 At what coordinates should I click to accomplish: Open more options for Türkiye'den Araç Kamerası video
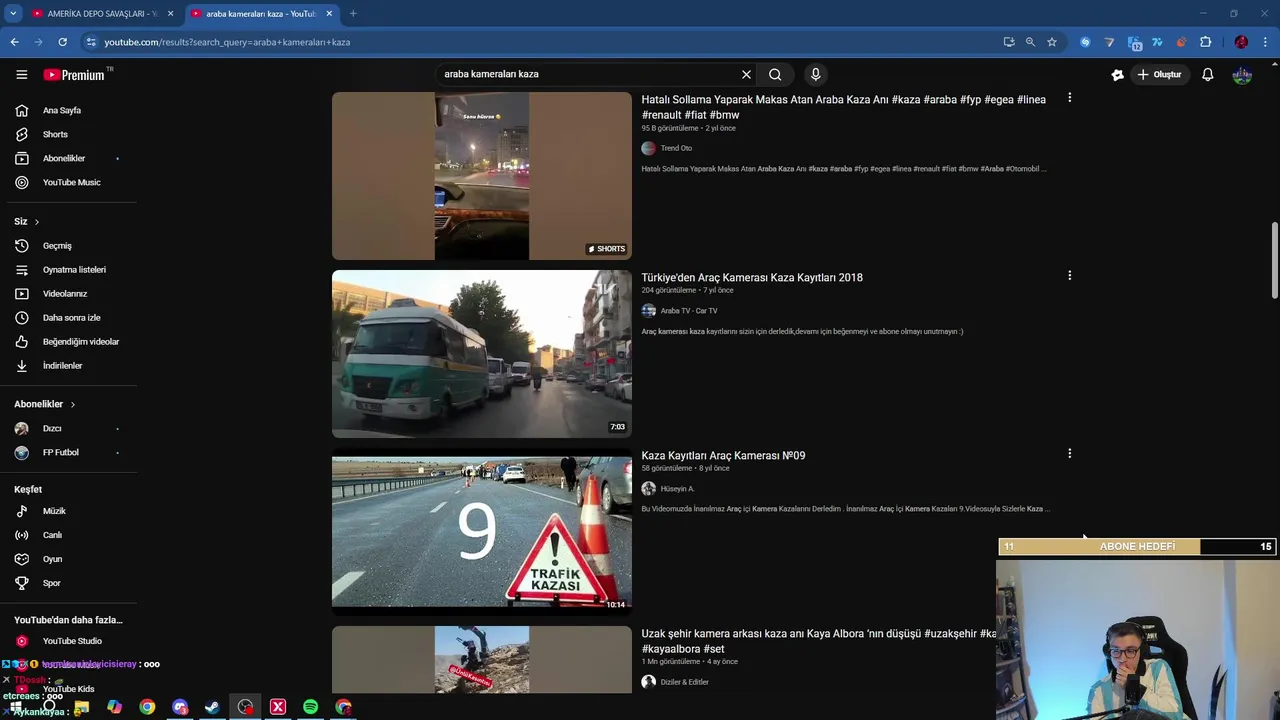coord(1069,276)
